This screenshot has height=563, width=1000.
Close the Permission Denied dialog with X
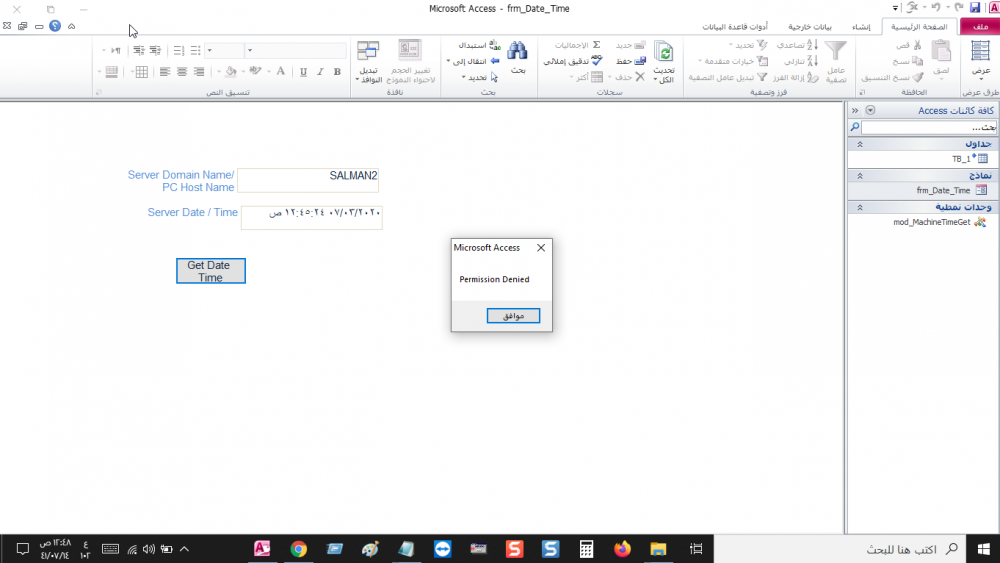pos(541,247)
